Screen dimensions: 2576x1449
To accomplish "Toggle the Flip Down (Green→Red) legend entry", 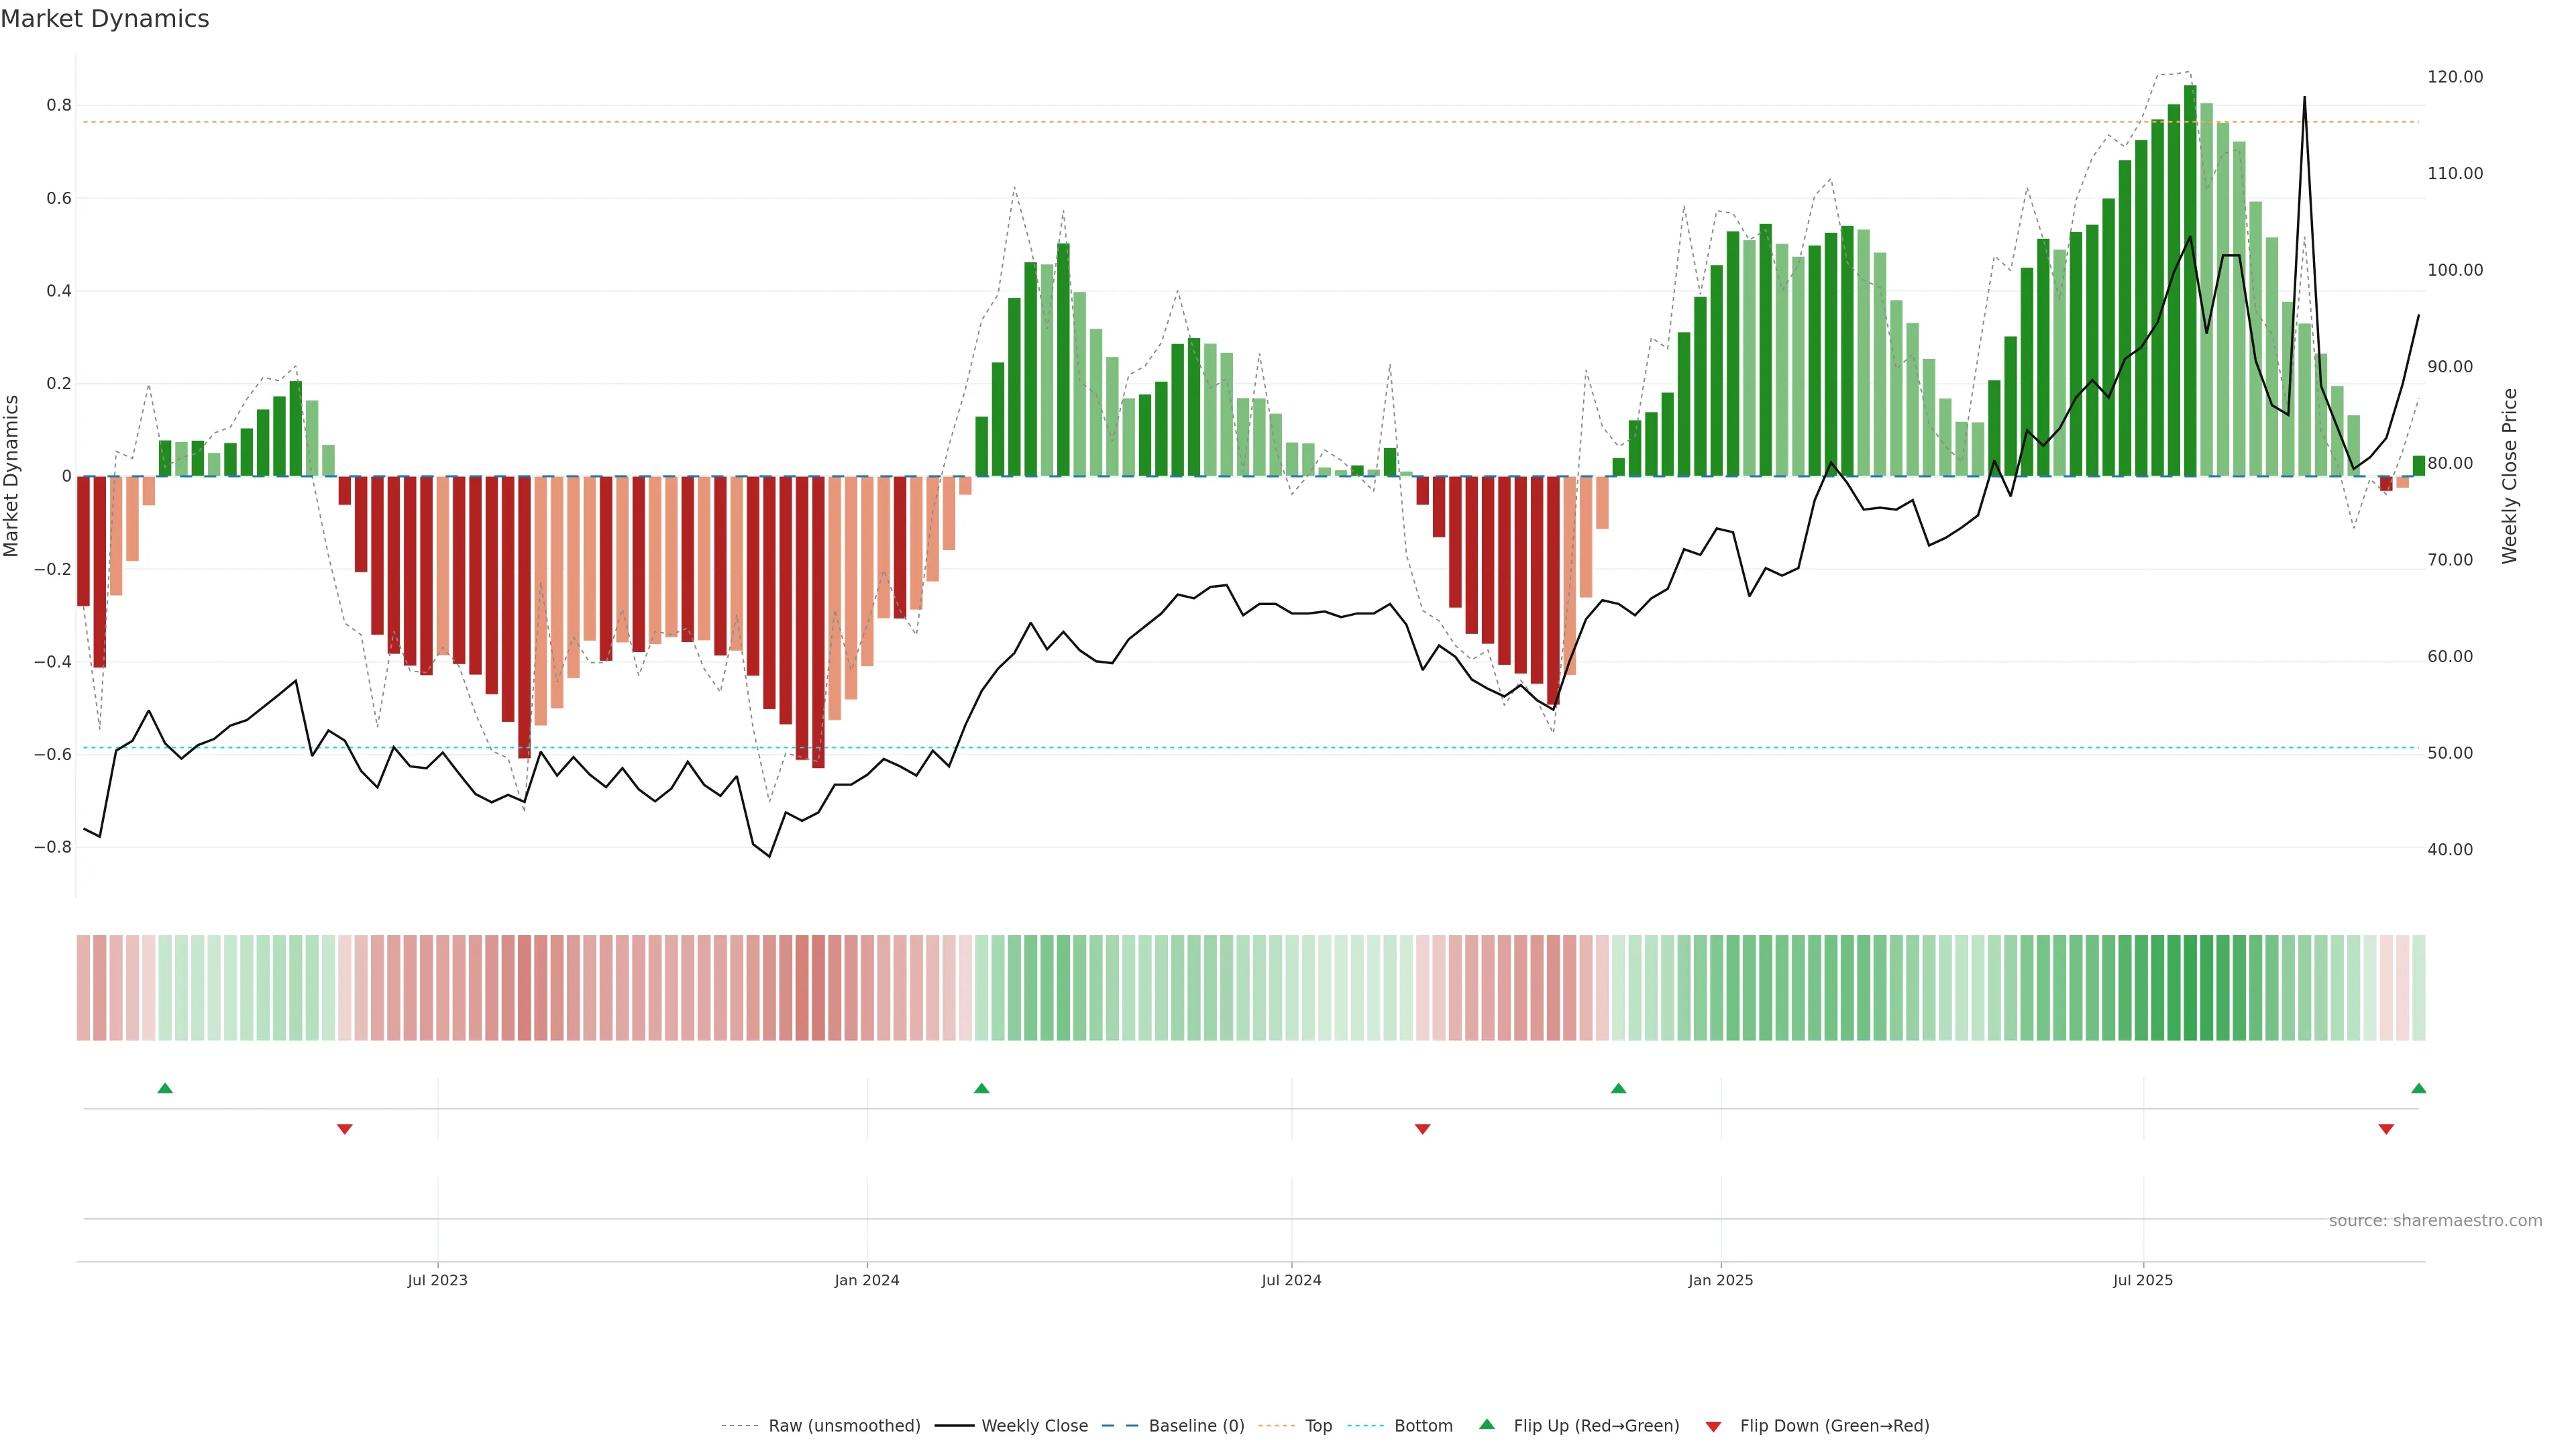I will point(1834,1426).
